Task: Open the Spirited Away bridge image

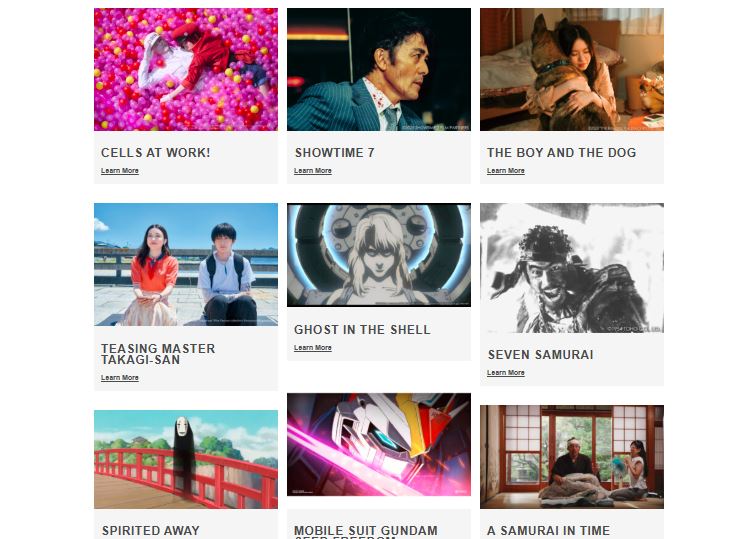Action: pos(186,459)
